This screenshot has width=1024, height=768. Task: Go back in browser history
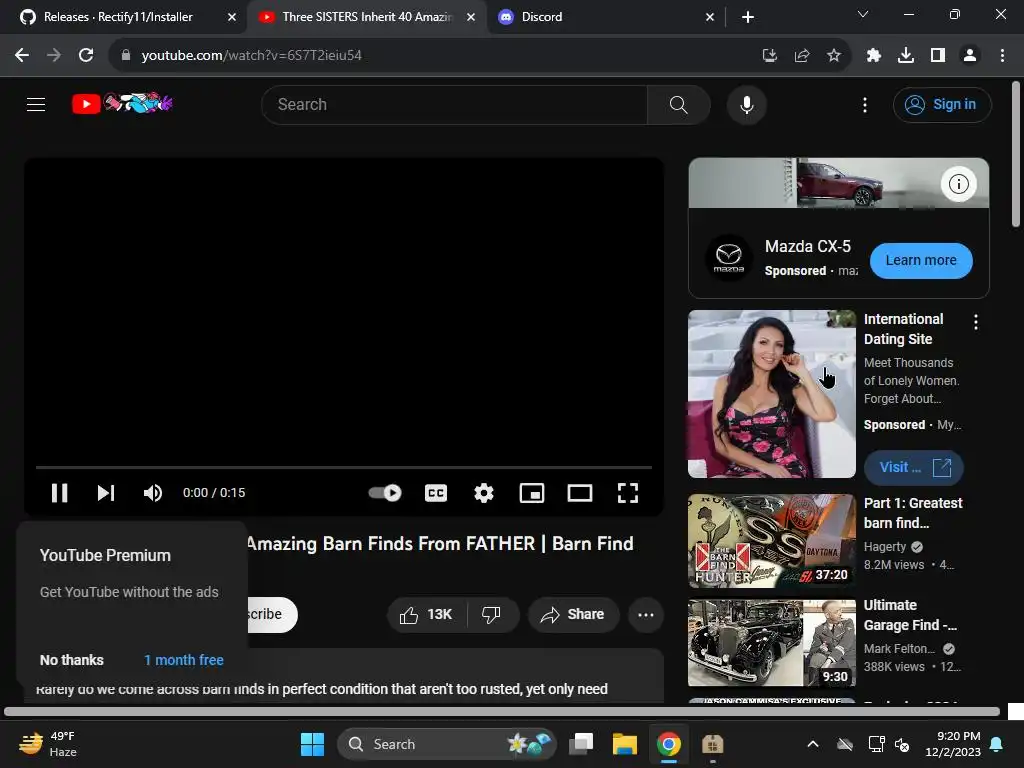[x=22, y=56]
